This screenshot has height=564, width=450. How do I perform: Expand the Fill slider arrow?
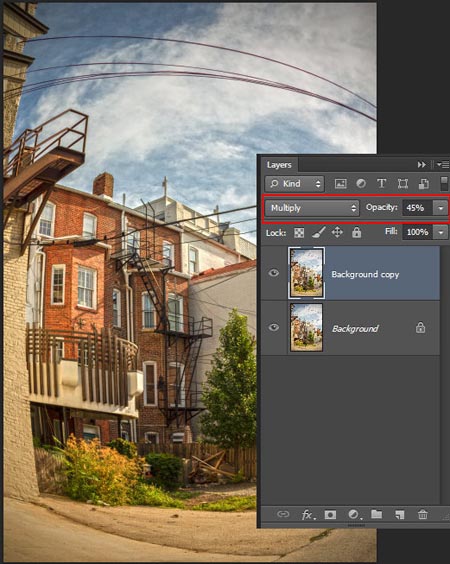click(x=441, y=232)
